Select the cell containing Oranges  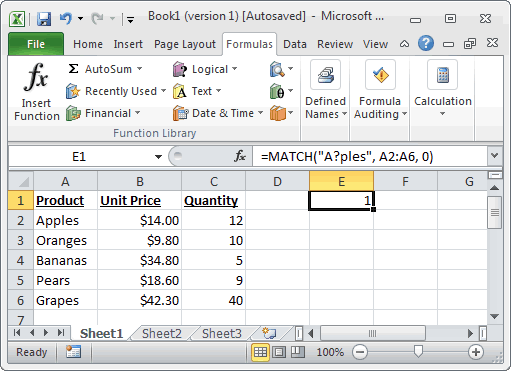click(66, 240)
